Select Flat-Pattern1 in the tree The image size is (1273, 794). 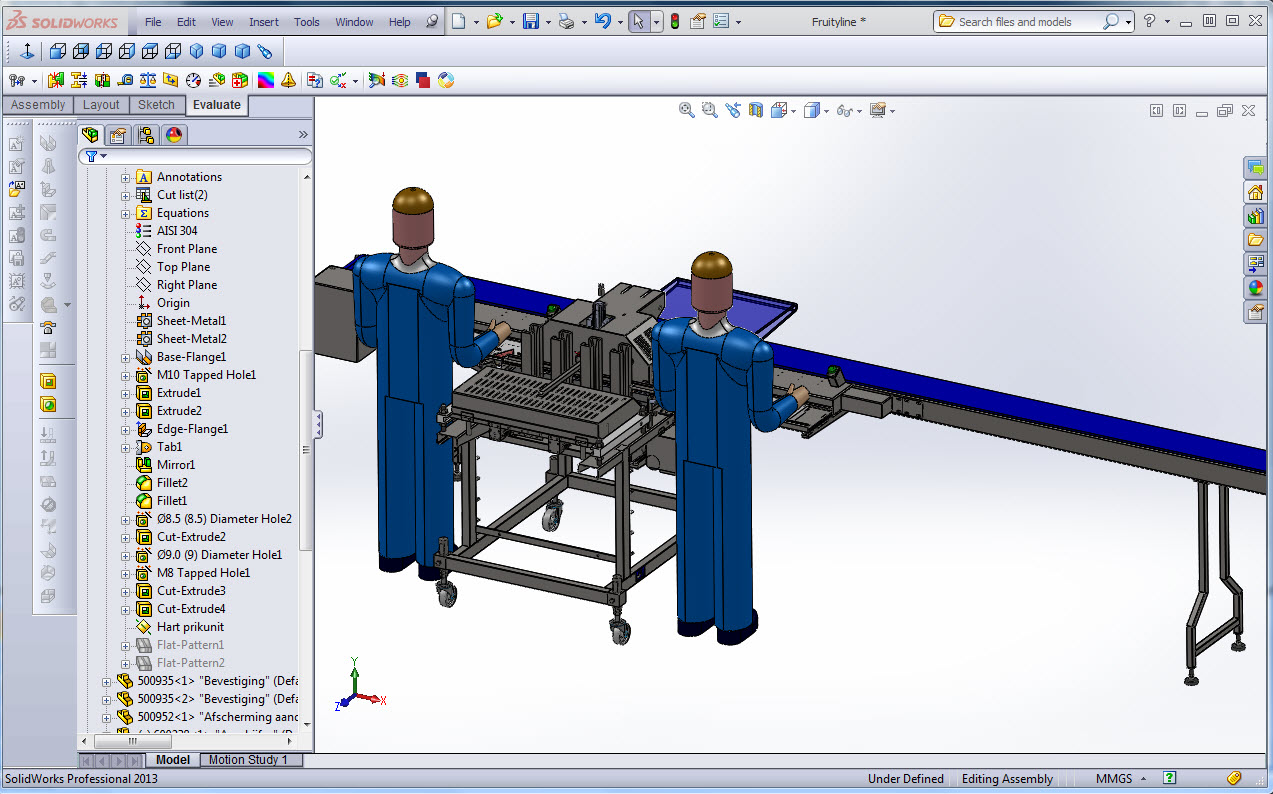[190, 645]
